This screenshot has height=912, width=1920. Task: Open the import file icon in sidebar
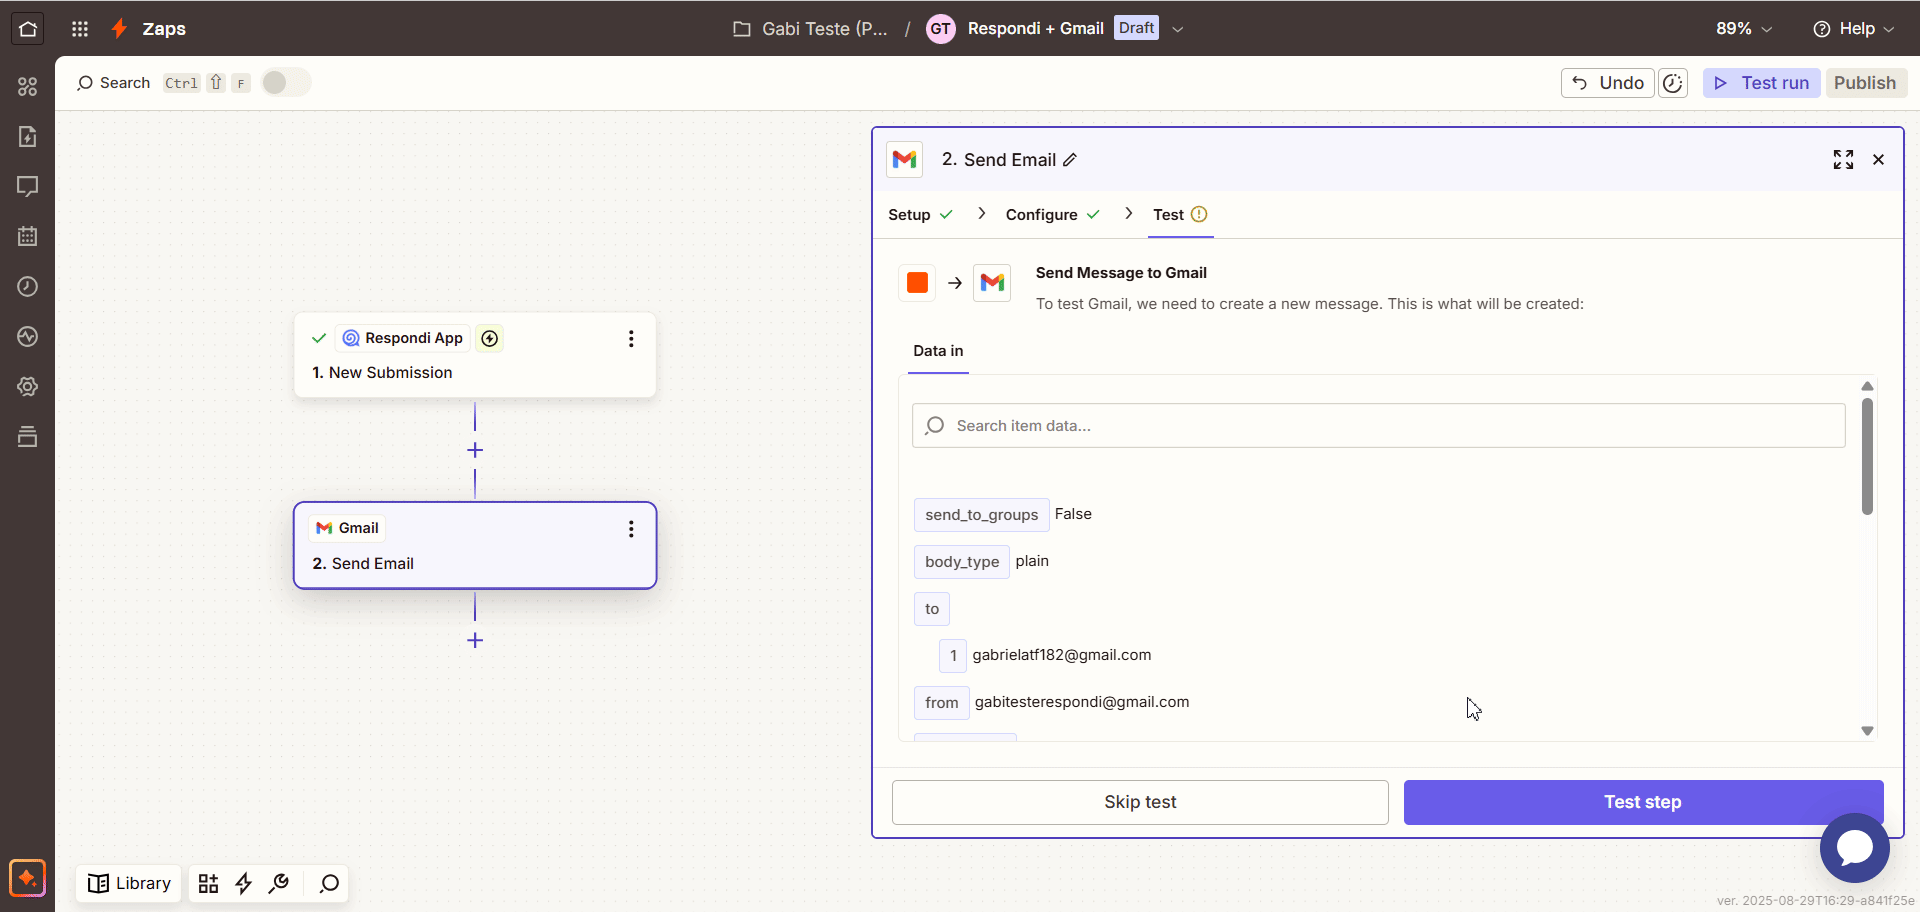[28, 137]
